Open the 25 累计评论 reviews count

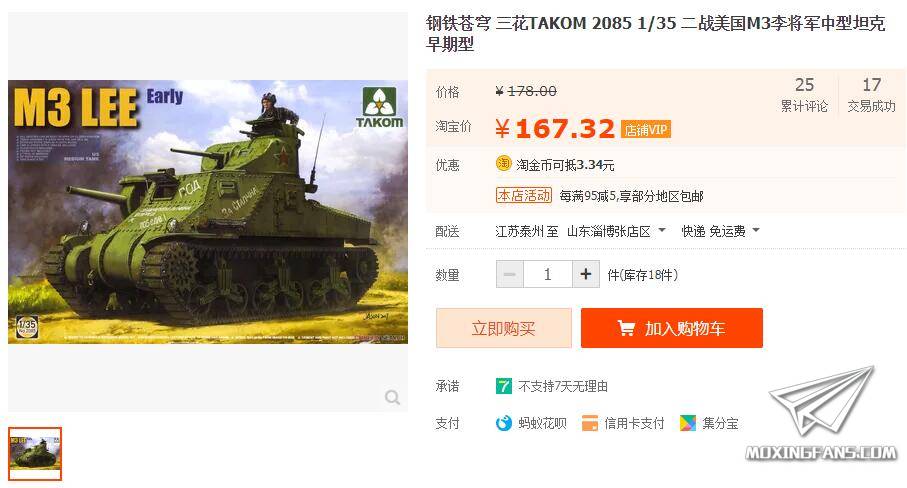(804, 95)
